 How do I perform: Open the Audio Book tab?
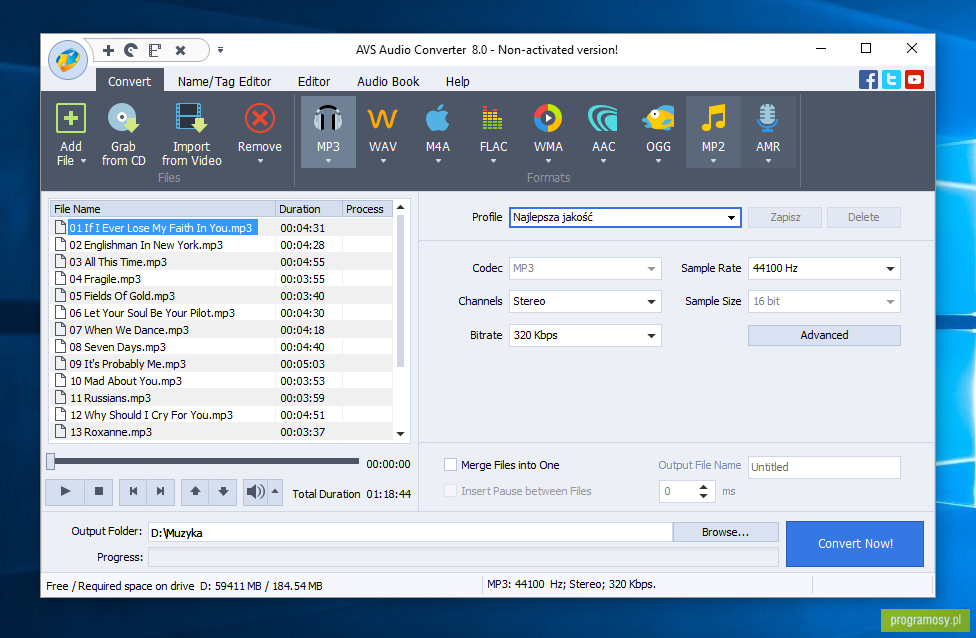(x=388, y=82)
